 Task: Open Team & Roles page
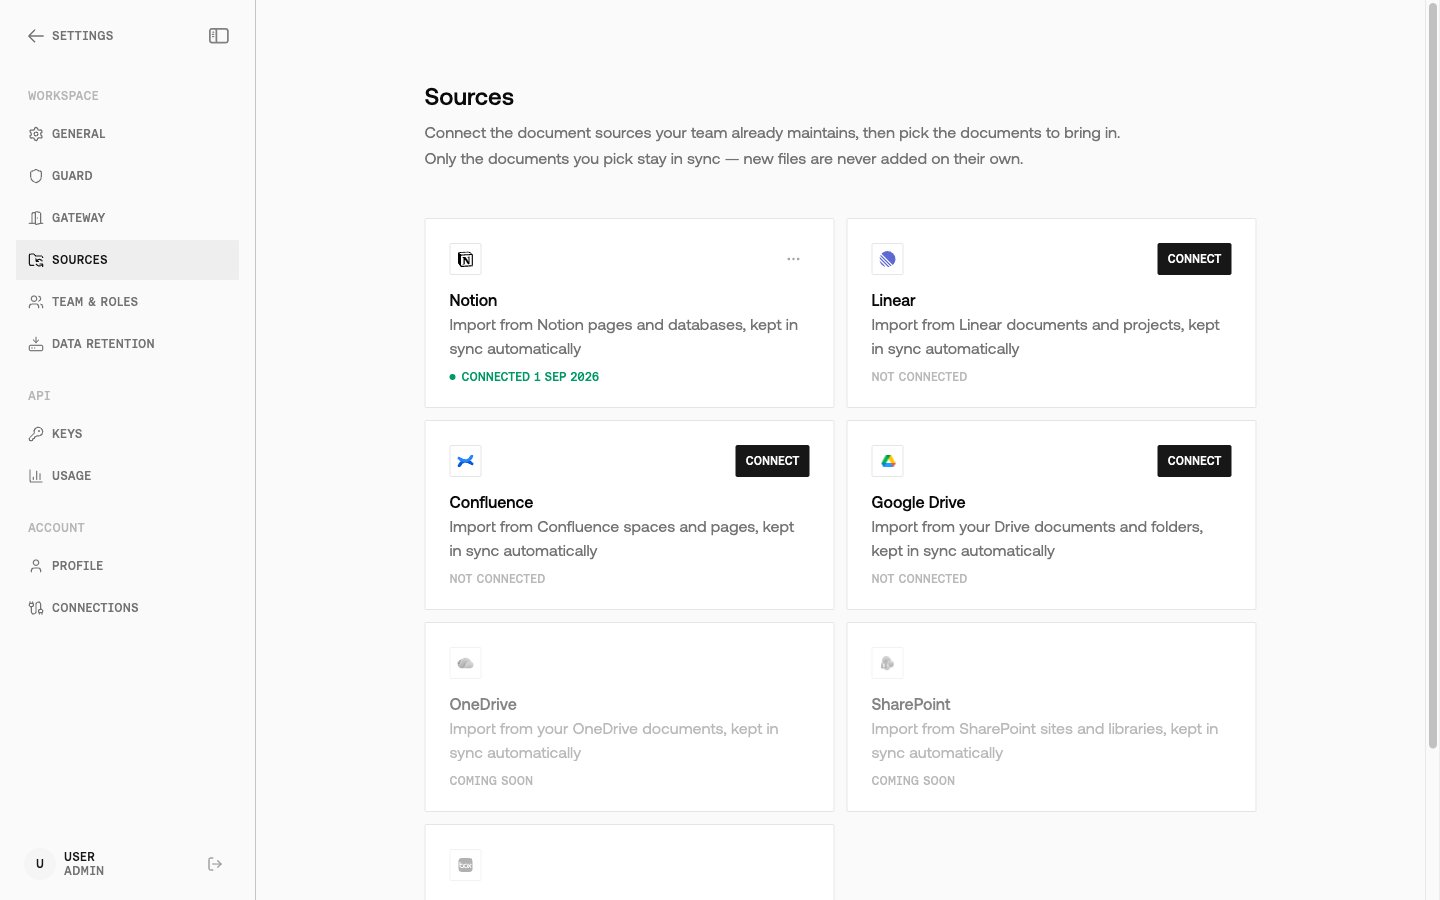[x=127, y=302]
